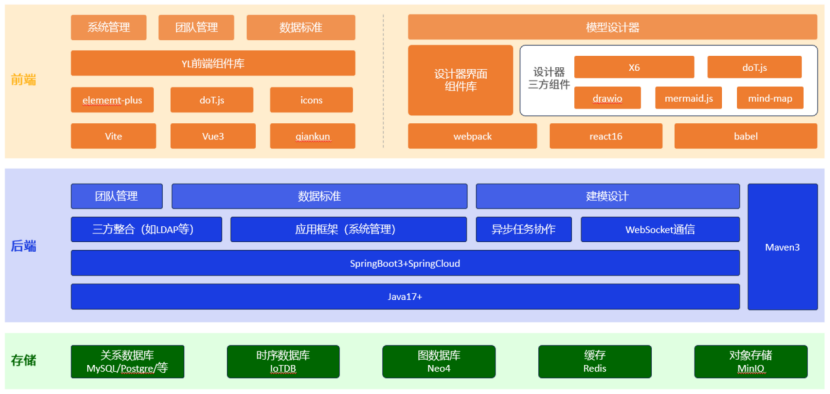Select the mind-map block
This screenshot has height=394, width=830.
pos(770,98)
